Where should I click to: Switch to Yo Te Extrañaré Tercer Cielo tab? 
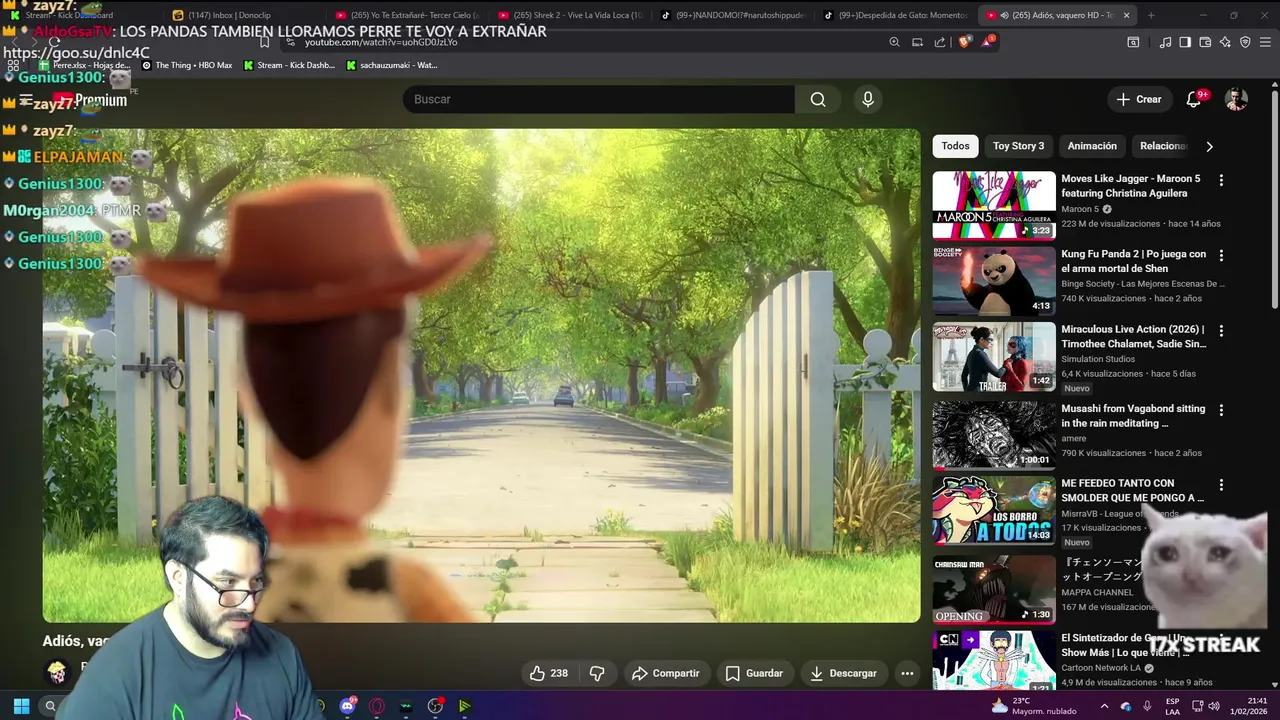pos(405,15)
